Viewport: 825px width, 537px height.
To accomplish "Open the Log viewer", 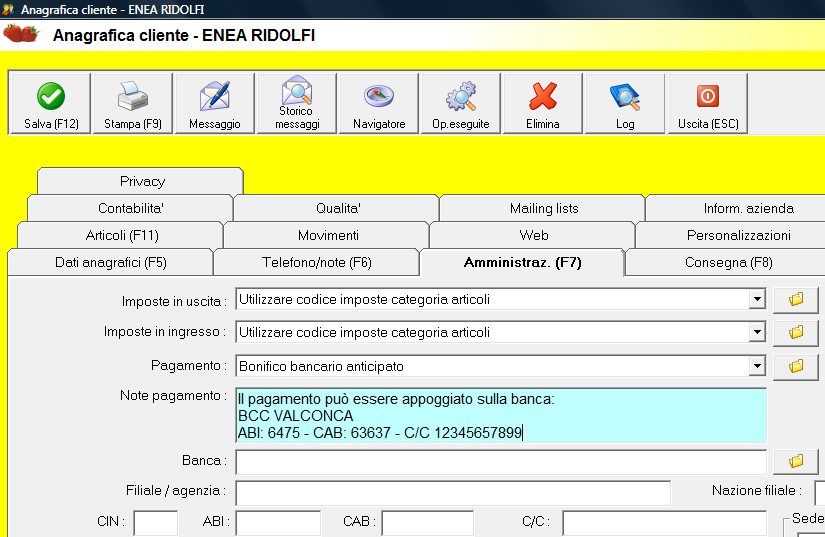I will point(625,104).
